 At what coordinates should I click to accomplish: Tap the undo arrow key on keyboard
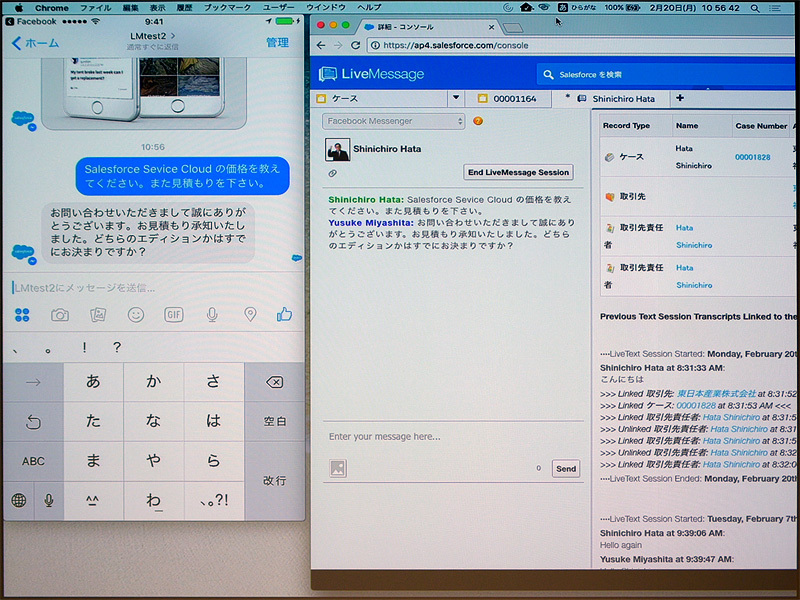[x=33, y=421]
